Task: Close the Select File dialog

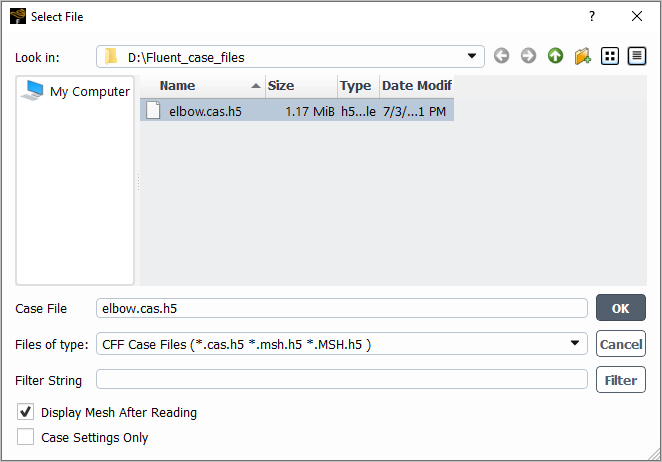Action: coord(637,16)
